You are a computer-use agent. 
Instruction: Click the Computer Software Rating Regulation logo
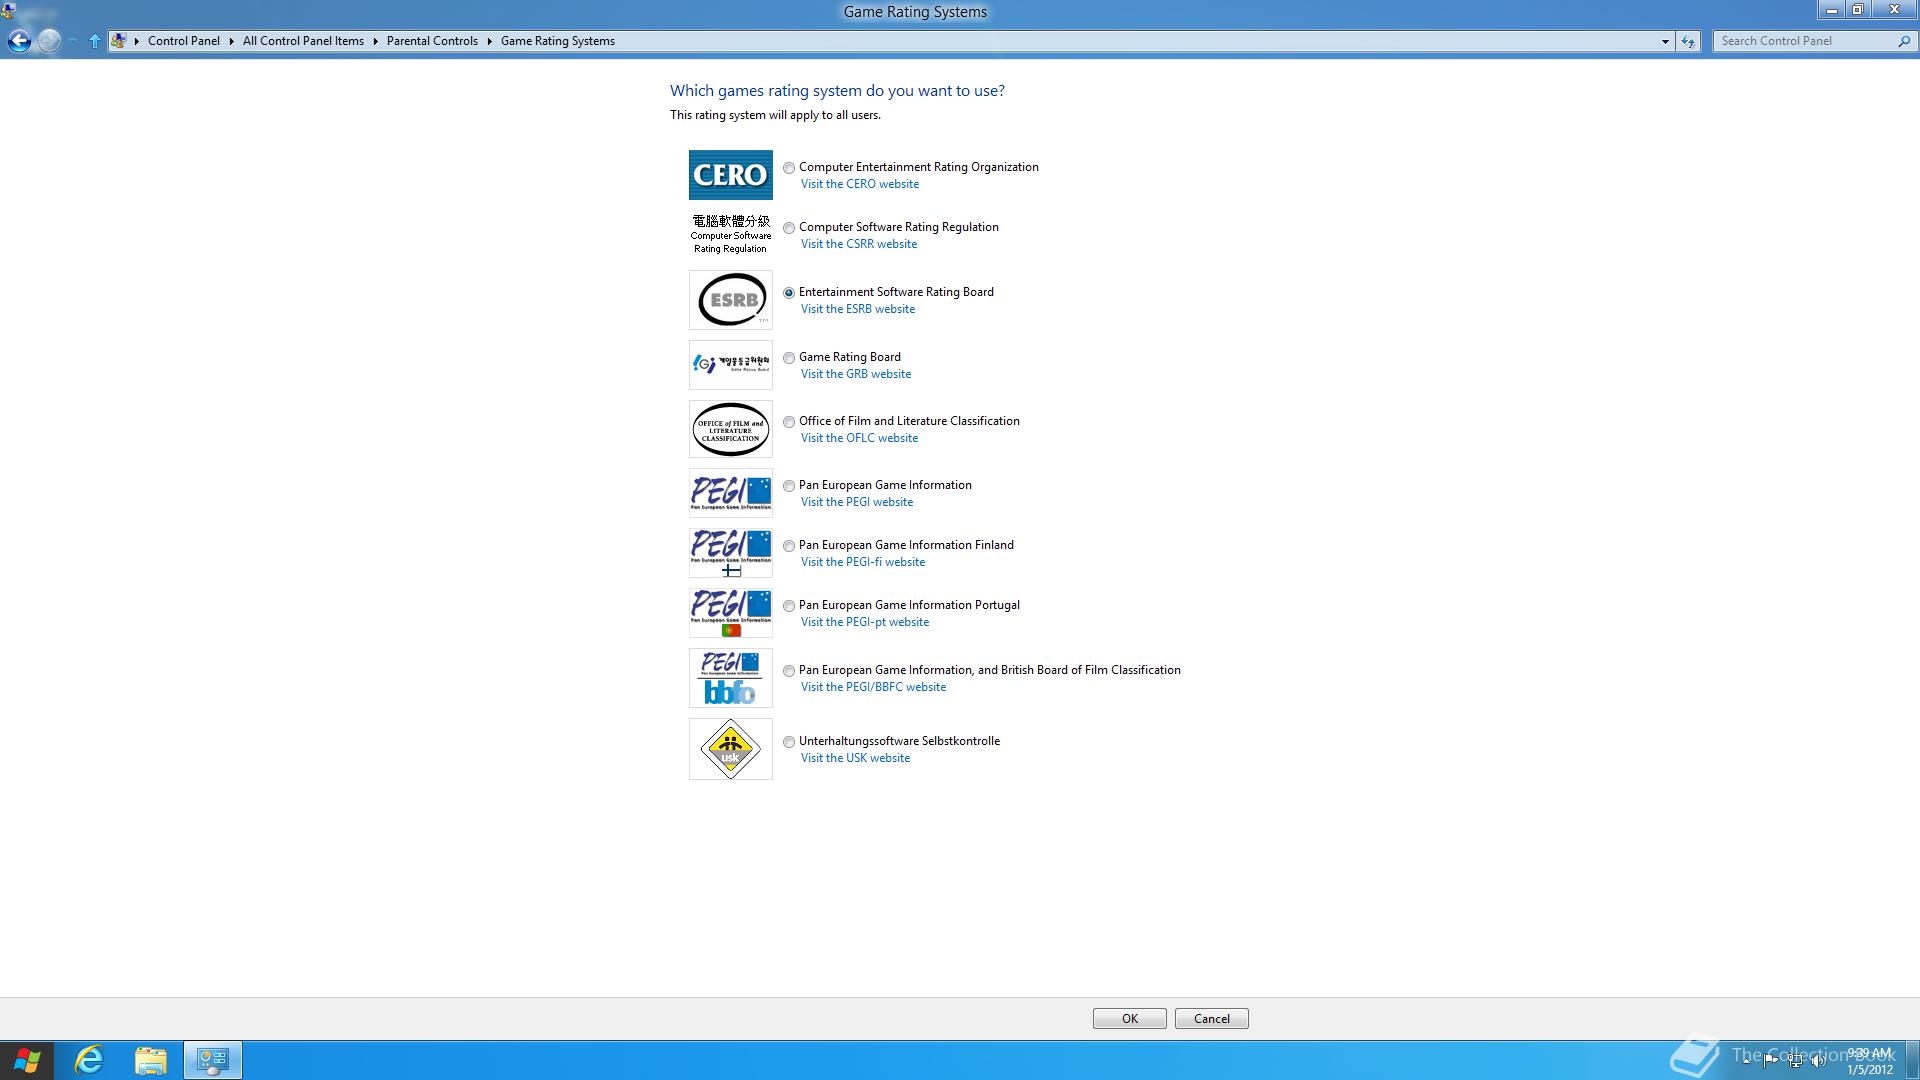coord(730,234)
